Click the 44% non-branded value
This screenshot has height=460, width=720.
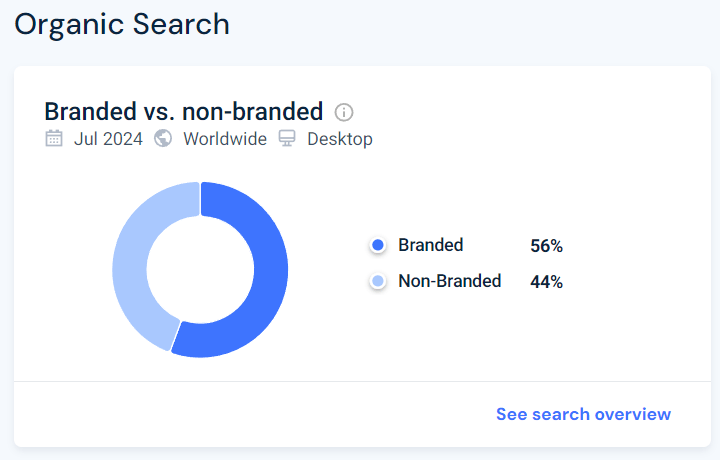click(546, 282)
